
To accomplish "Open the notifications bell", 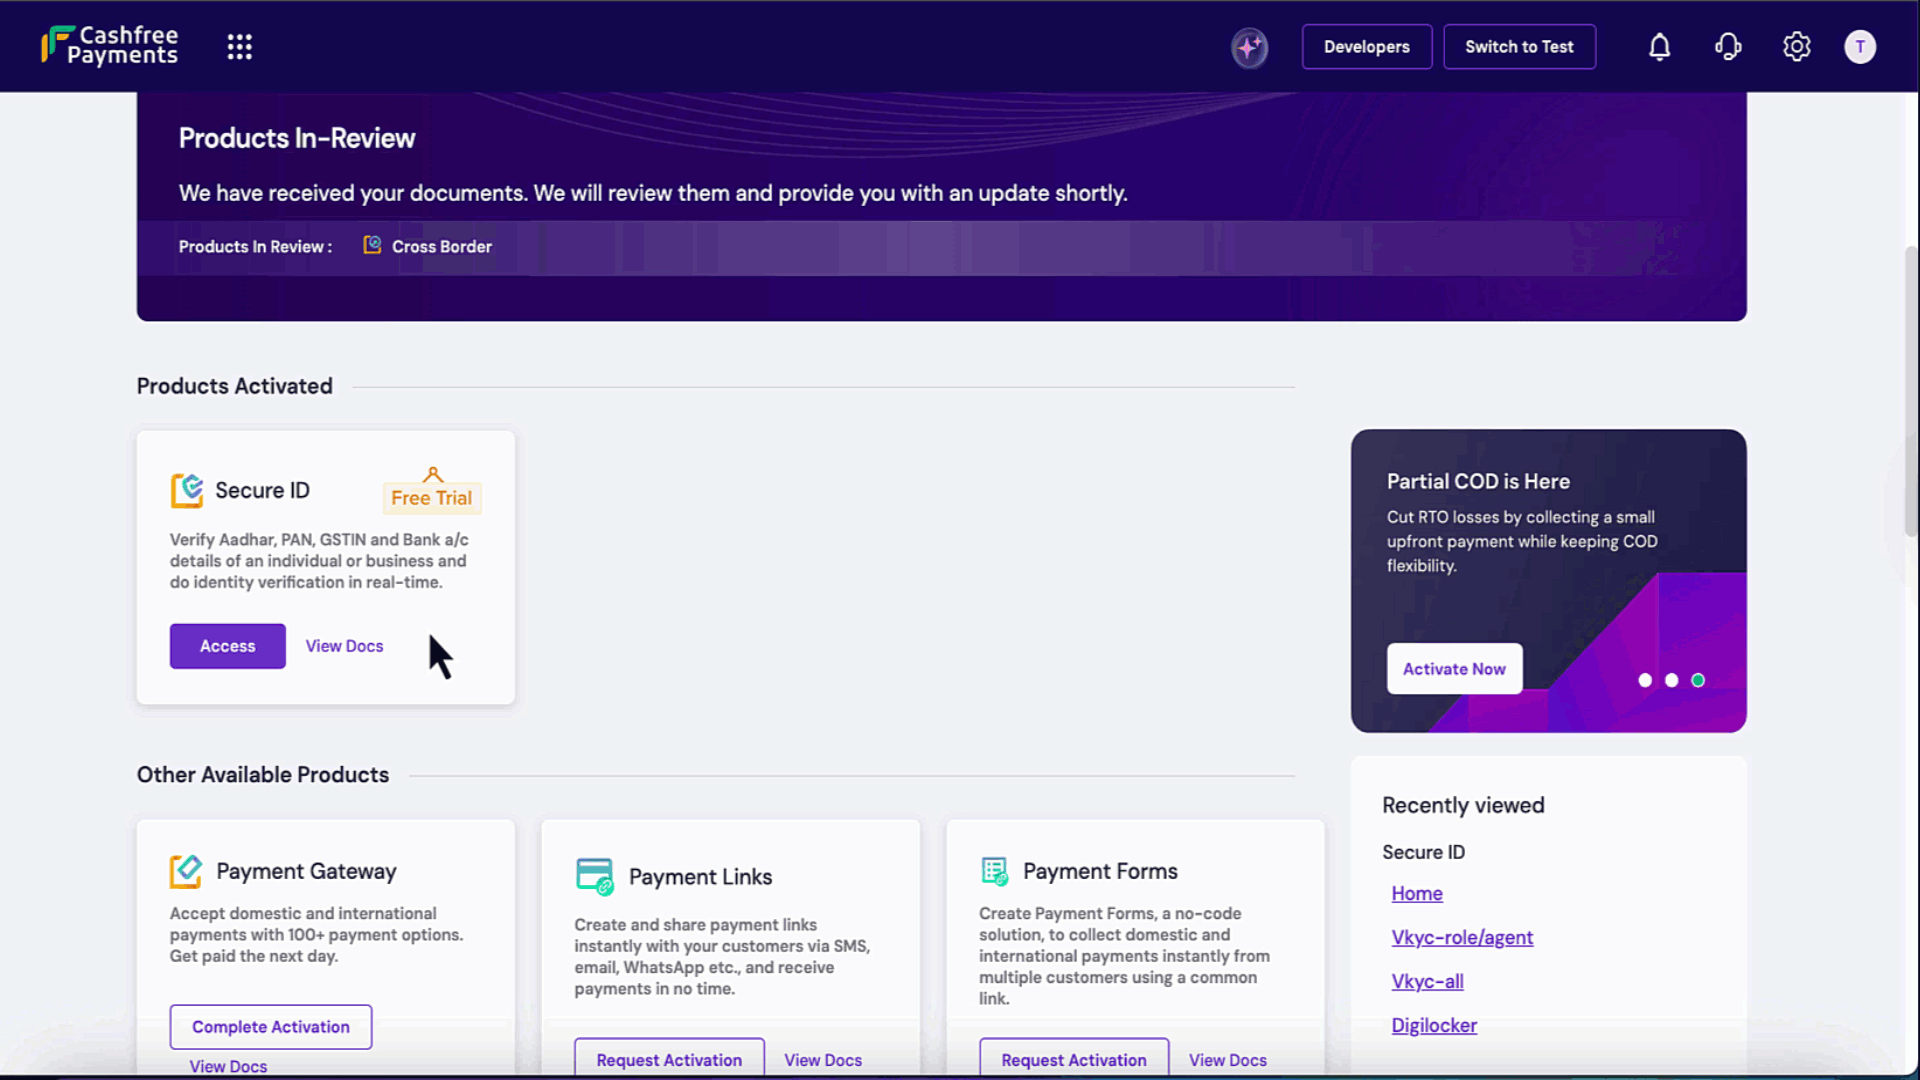I will [1659, 47].
